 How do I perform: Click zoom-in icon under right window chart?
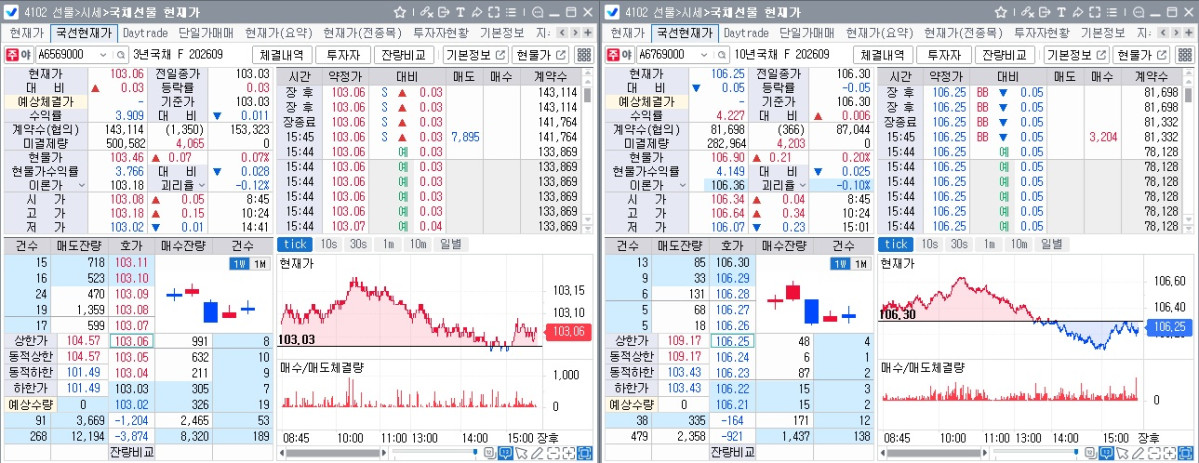1170,453
